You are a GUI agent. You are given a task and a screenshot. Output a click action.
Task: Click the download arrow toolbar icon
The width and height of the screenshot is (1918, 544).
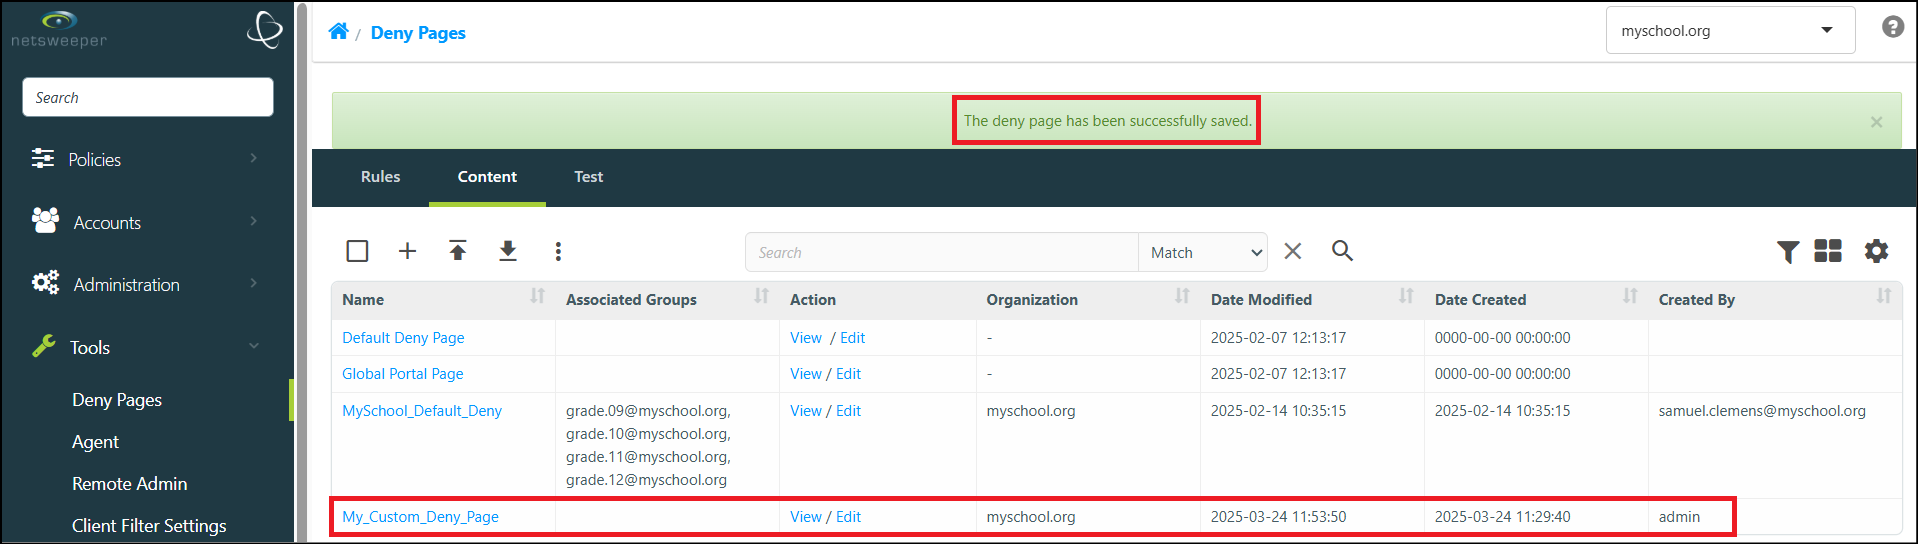(x=508, y=251)
